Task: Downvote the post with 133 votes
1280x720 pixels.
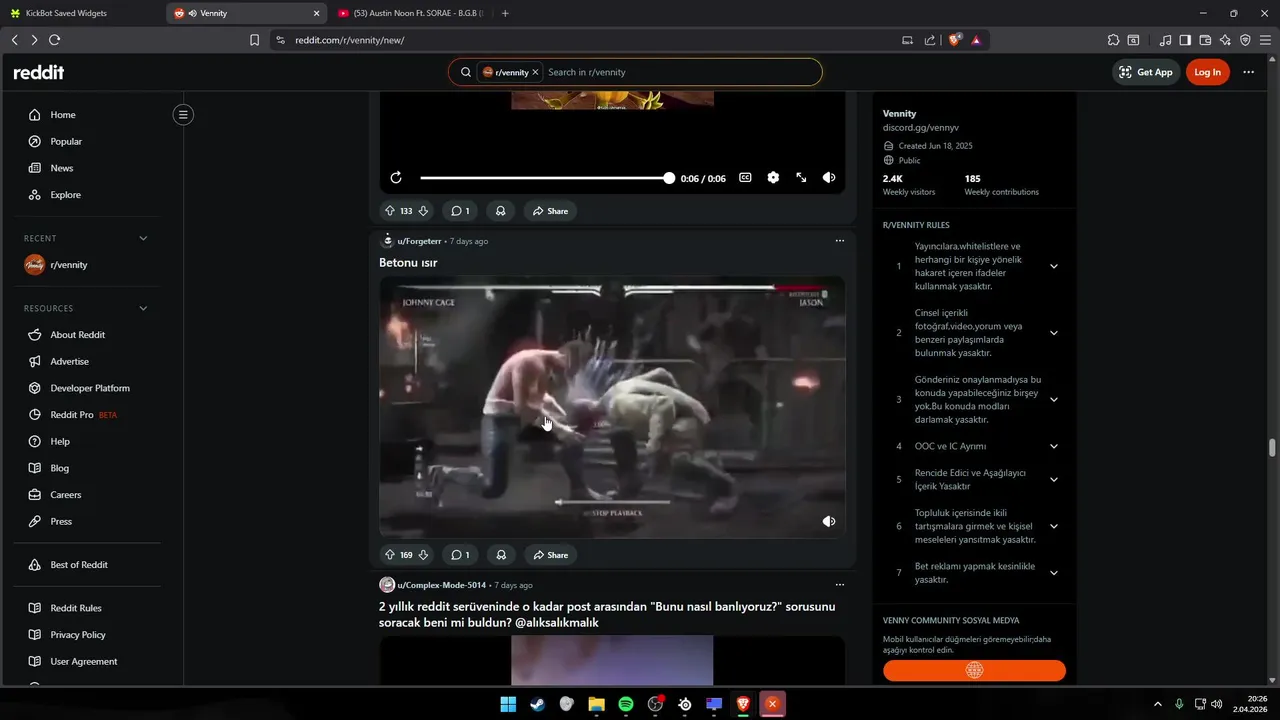Action: click(423, 211)
